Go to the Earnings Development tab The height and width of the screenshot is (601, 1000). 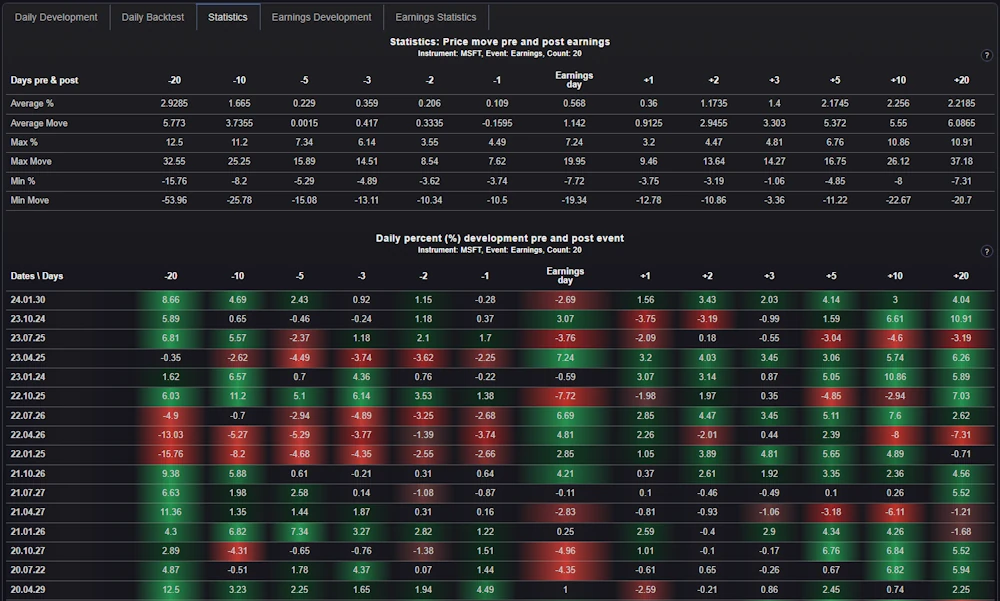[321, 17]
